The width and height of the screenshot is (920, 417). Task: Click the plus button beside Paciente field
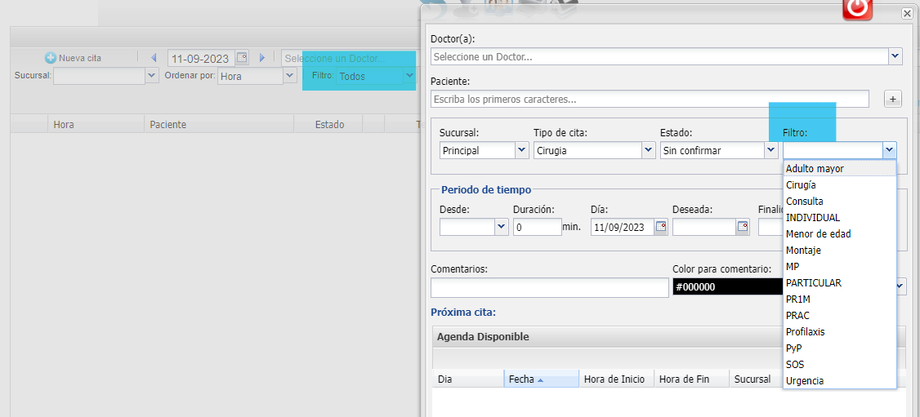[x=893, y=99]
